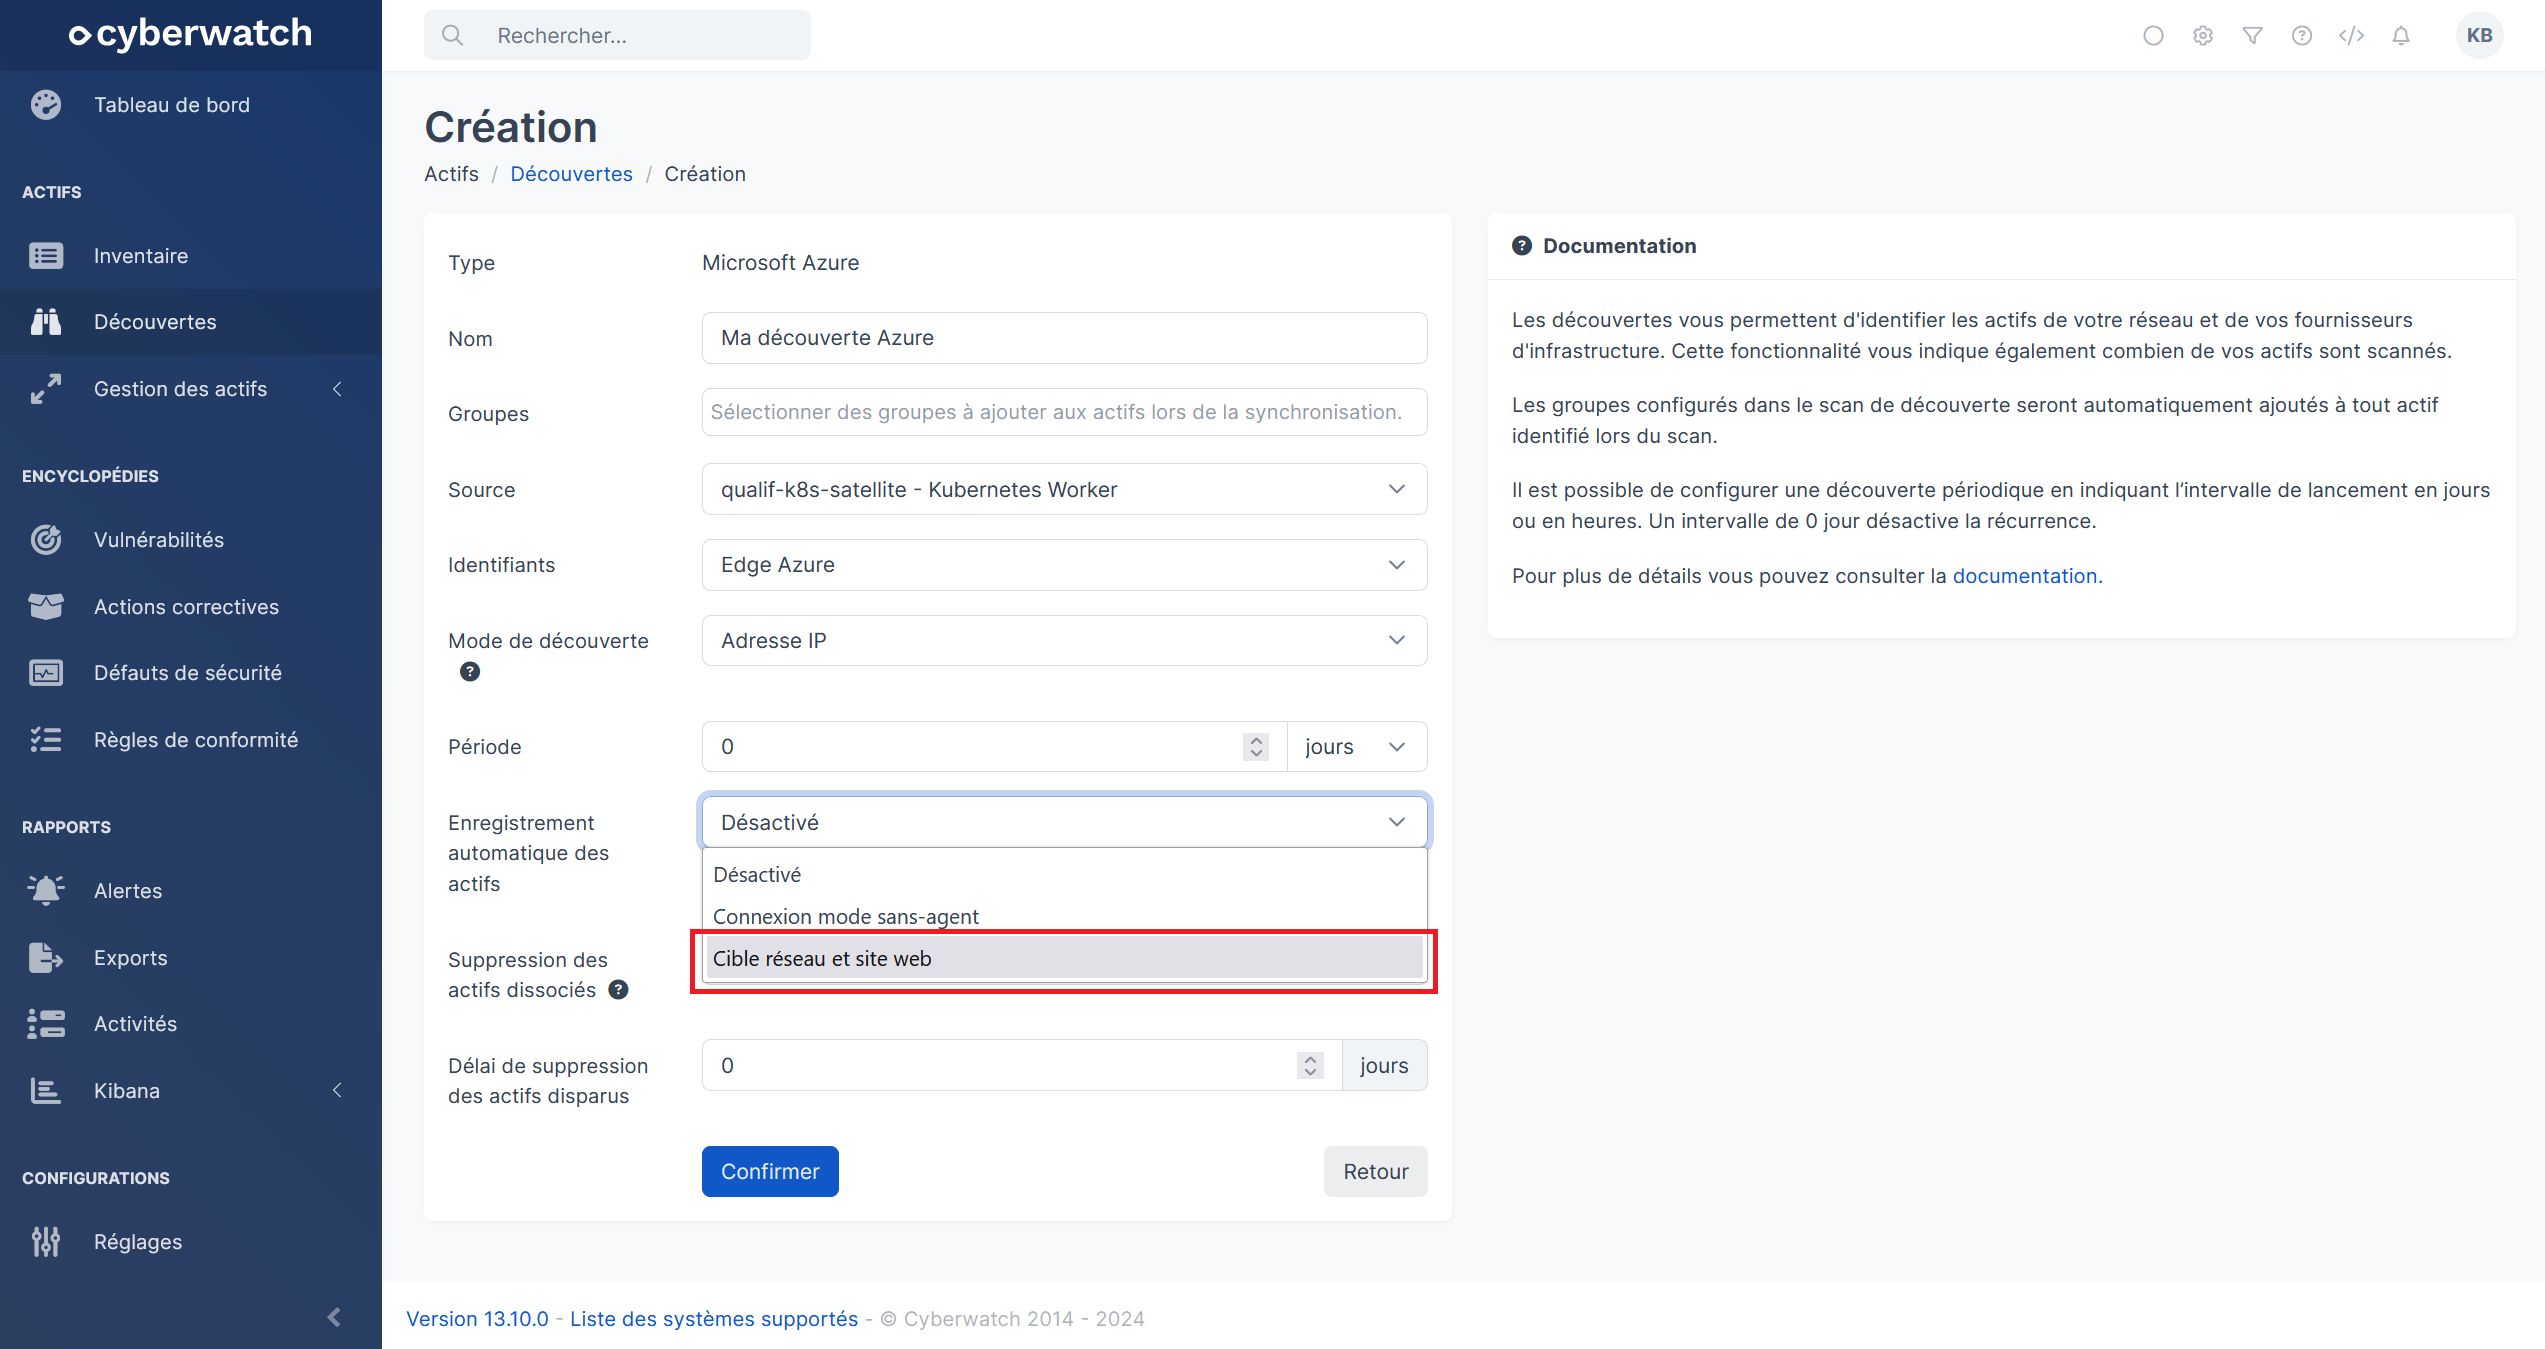
Task: Open the gear settings icon in top bar
Action: coord(2203,36)
